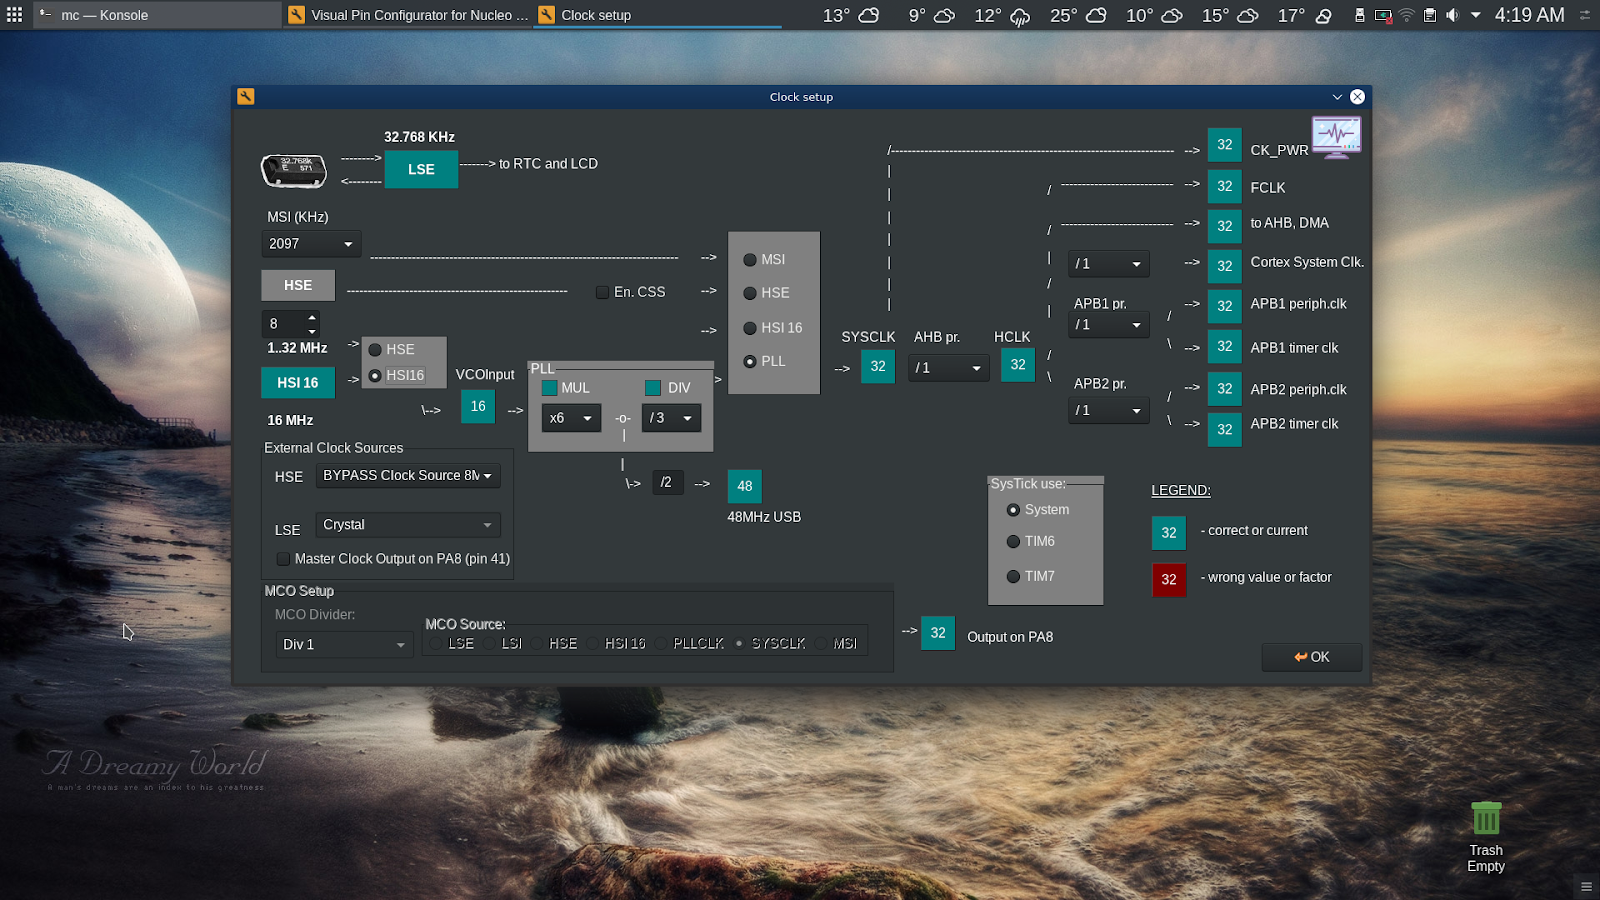This screenshot has height=900, width=1600.
Task: Click the Wi-Fi network tray icon
Action: (1407, 15)
